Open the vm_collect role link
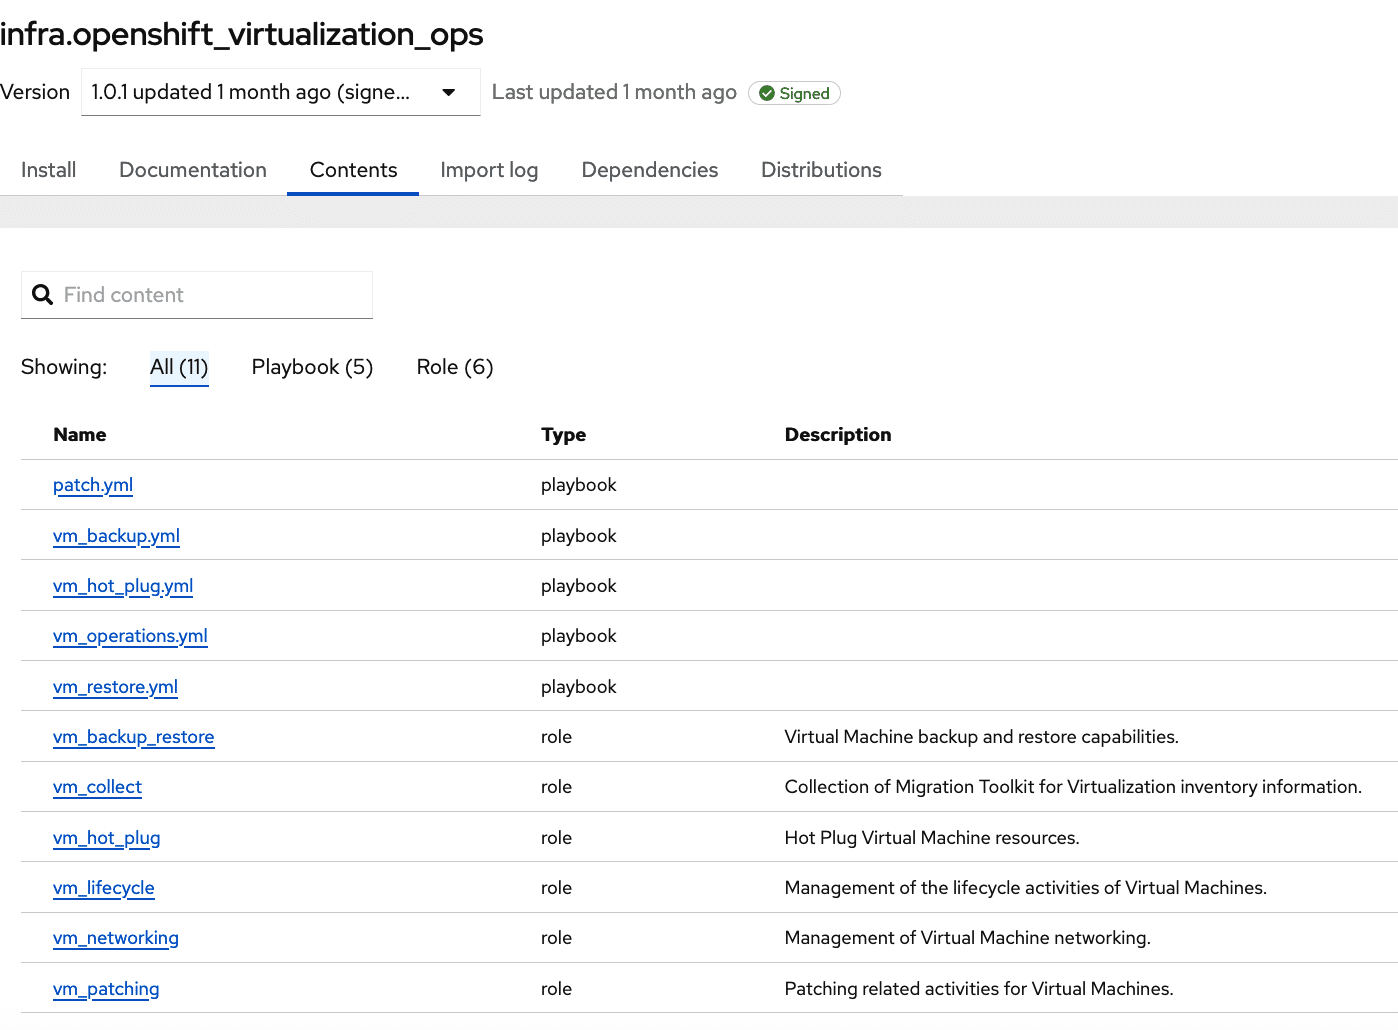 tap(97, 787)
